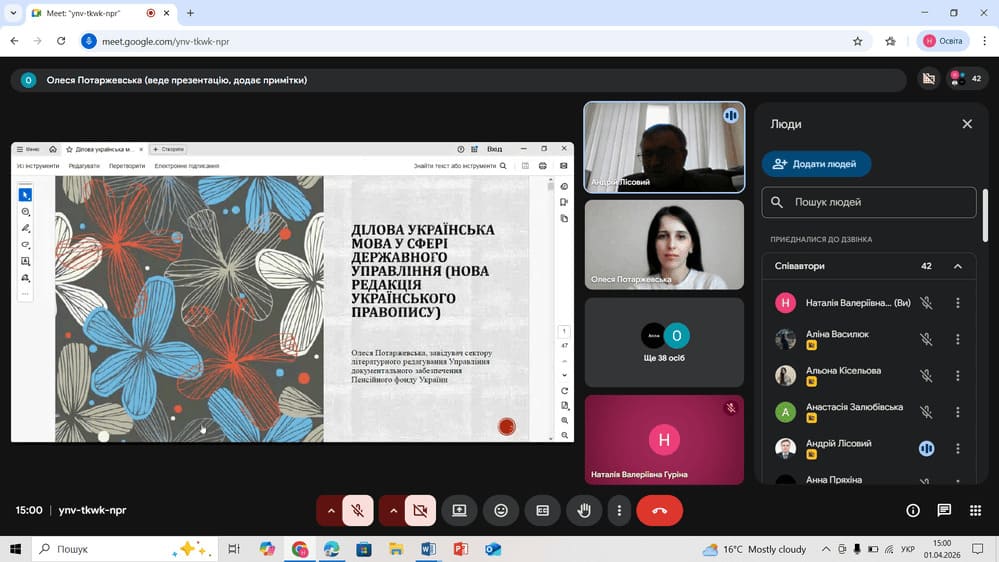Turn on the camera toggle
The width and height of the screenshot is (999, 562).
420,510
